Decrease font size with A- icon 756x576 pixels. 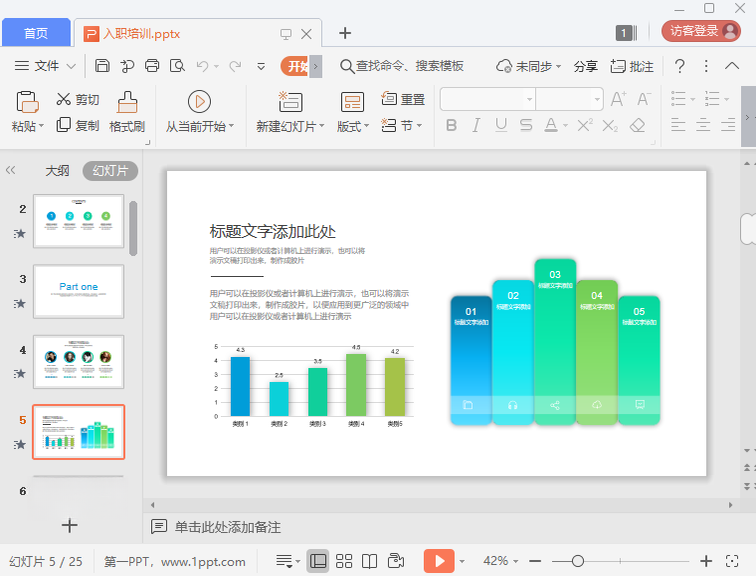(x=644, y=99)
